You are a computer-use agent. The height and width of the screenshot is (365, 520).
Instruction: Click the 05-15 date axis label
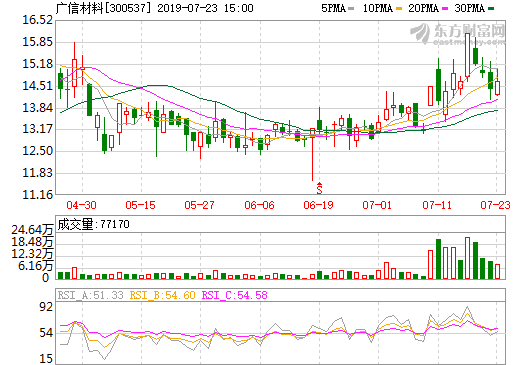[x=140, y=205]
